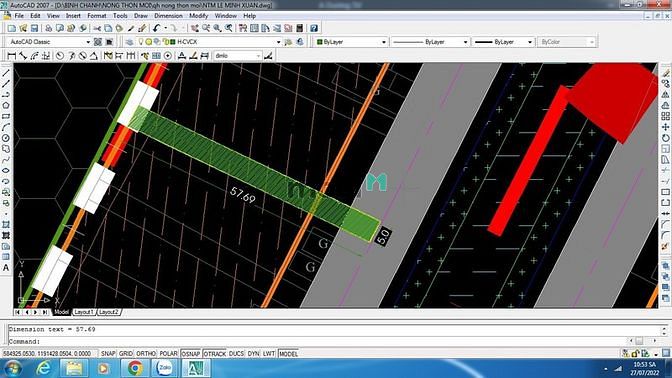Screen dimensions: 672x378
Task: Select the Angular dimension tool
Action: pos(93,56)
